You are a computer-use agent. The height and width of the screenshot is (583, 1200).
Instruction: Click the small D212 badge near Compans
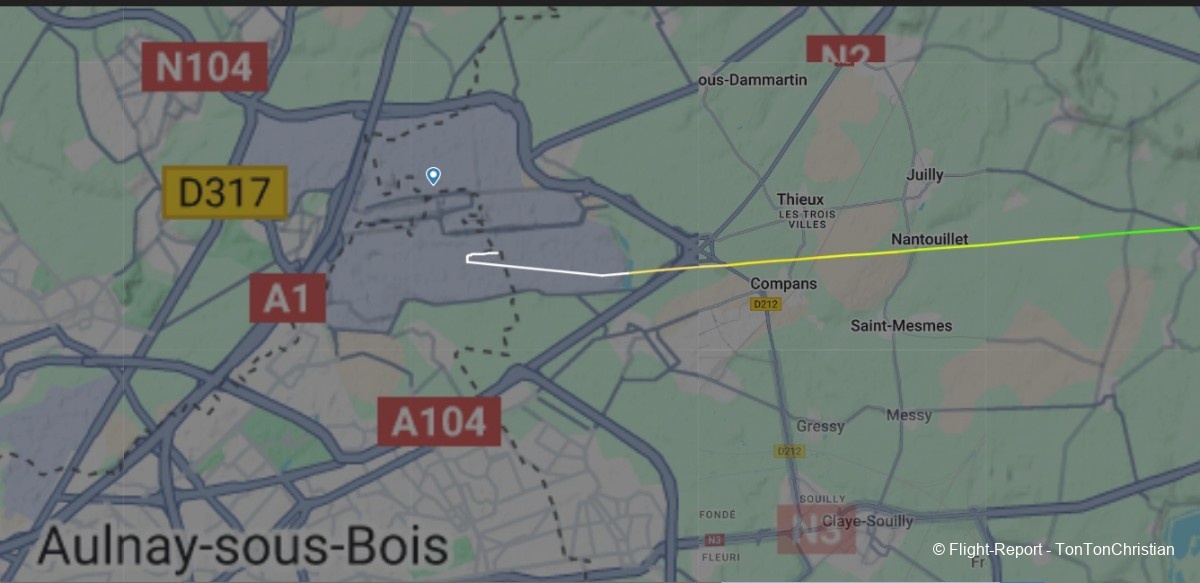(x=766, y=304)
